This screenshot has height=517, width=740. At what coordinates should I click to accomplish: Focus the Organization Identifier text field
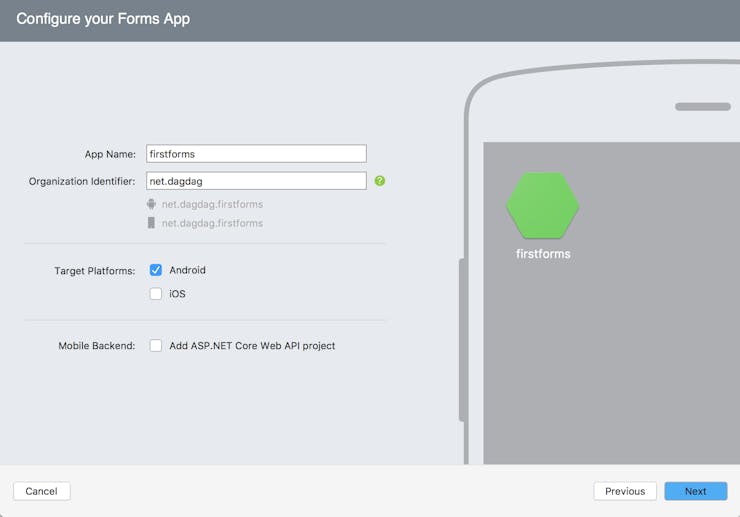tap(256, 181)
